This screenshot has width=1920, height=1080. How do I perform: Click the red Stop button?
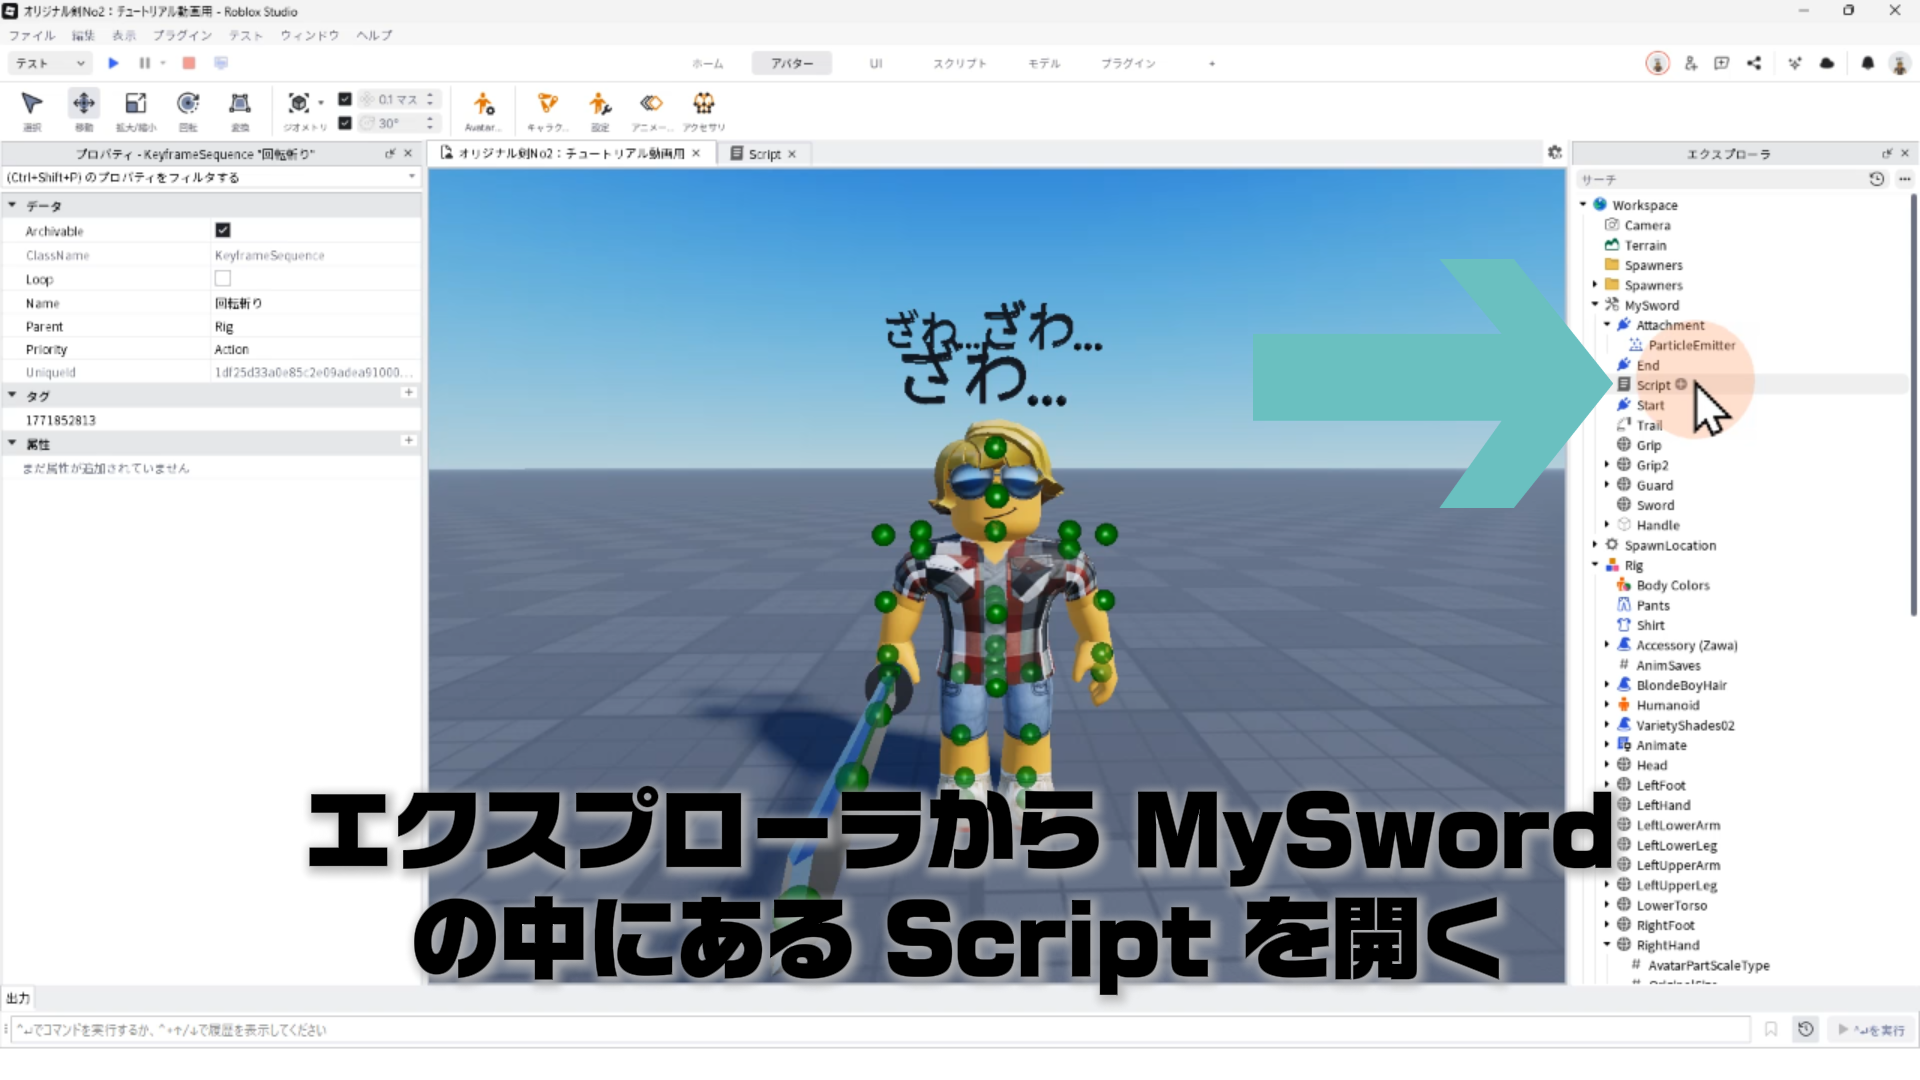coord(188,63)
